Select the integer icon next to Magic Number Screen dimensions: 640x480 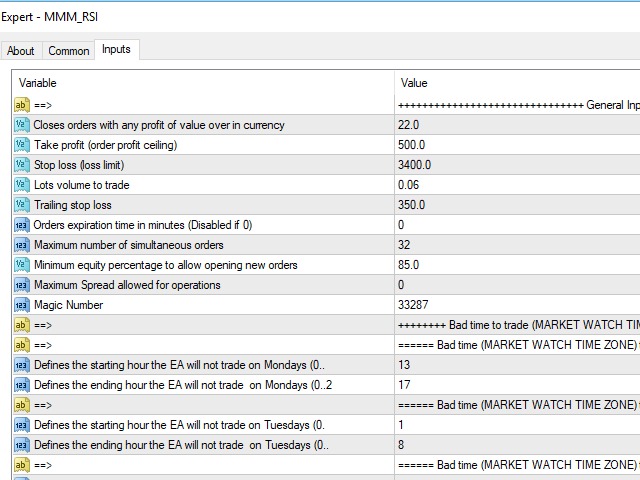point(22,305)
